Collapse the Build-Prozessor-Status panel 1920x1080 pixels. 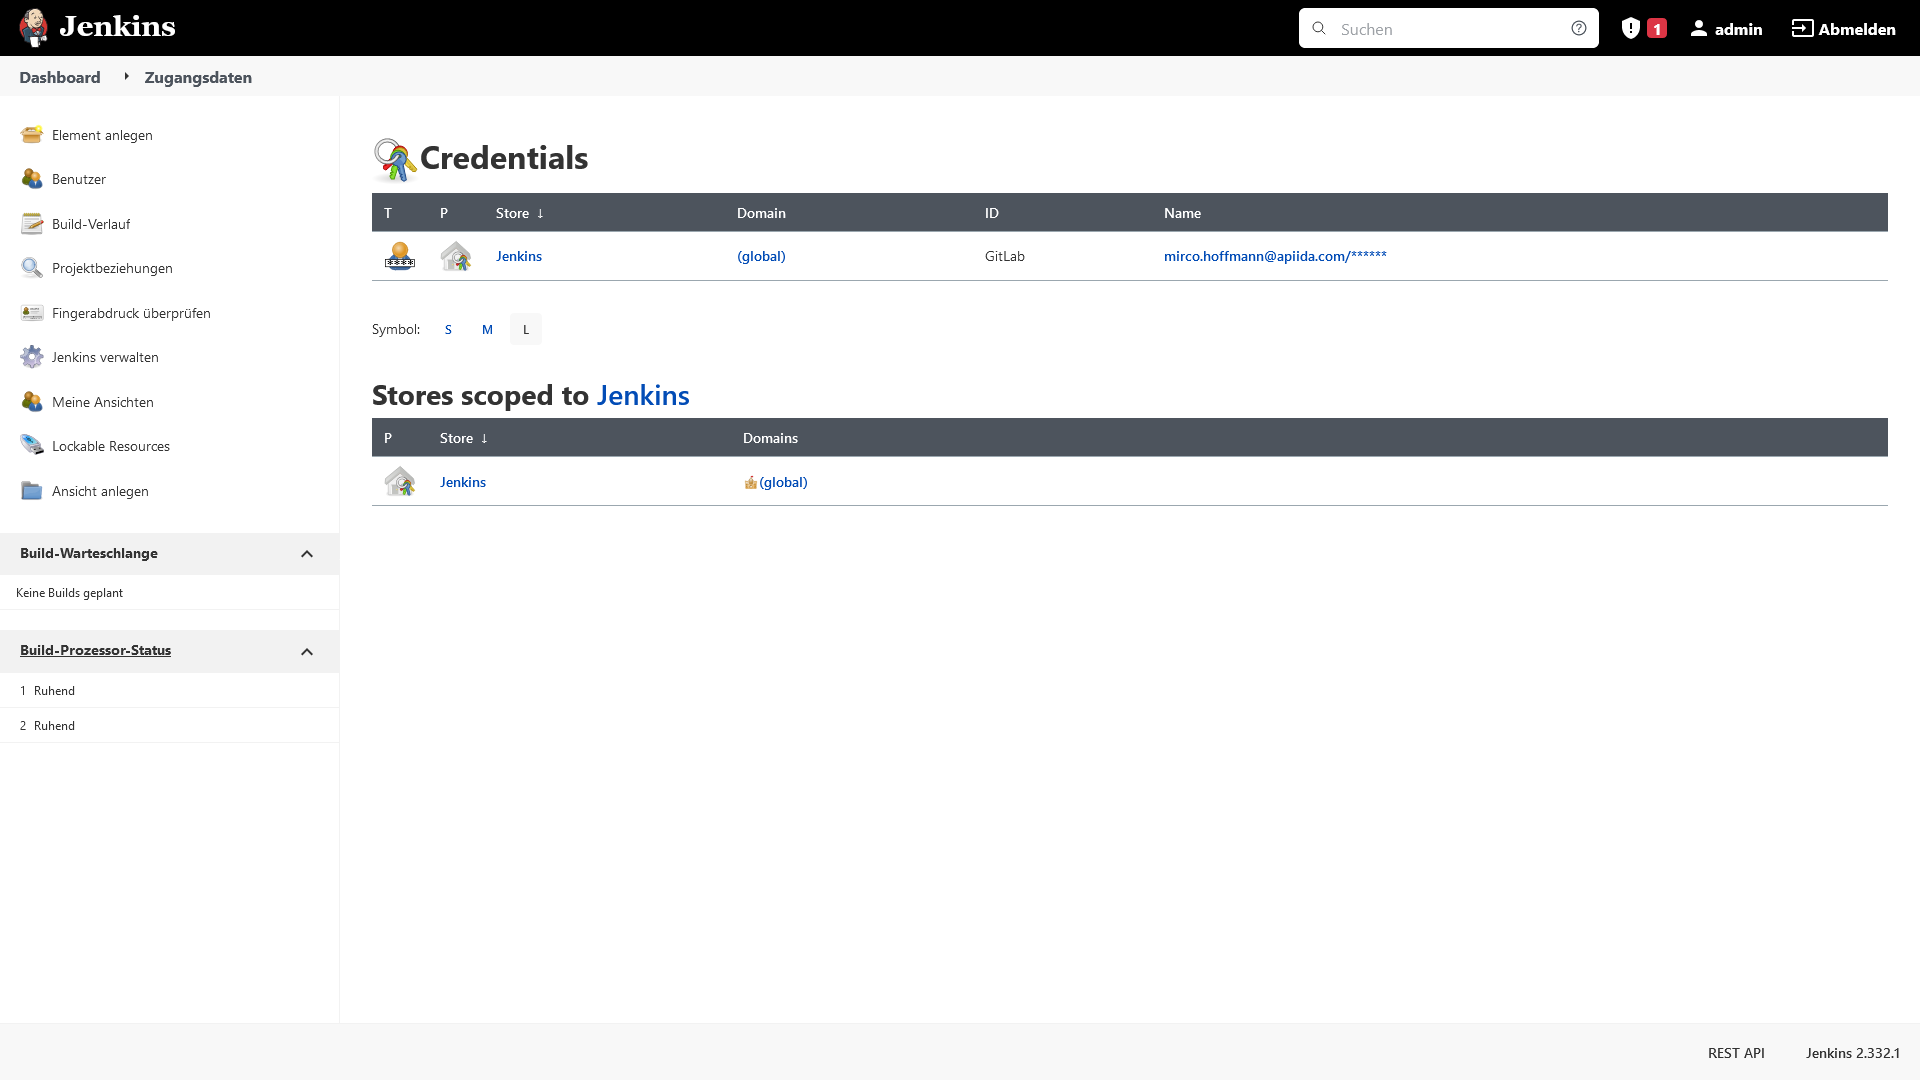pyautogui.click(x=307, y=652)
